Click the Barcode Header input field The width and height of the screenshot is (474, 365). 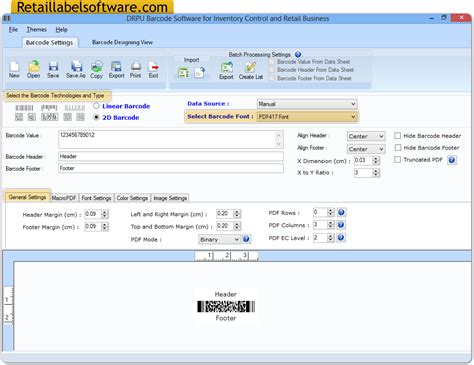click(171, 156)
